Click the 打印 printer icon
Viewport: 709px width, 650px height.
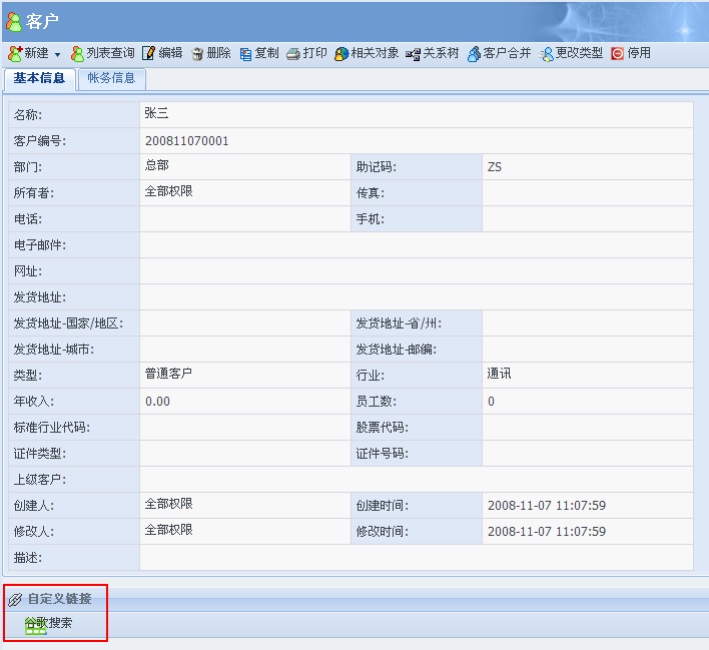coord(293,54)
